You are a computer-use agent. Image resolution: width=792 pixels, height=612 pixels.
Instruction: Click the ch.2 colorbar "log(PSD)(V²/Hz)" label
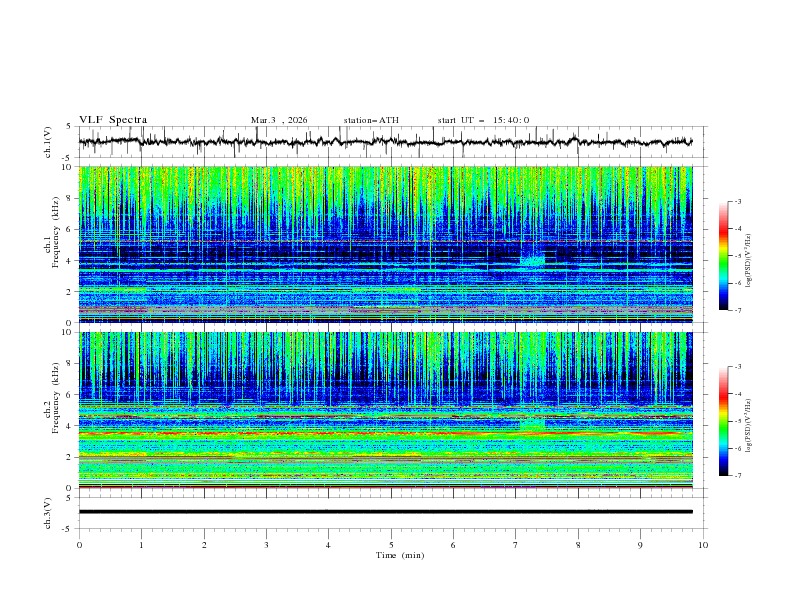pos(749,425)
